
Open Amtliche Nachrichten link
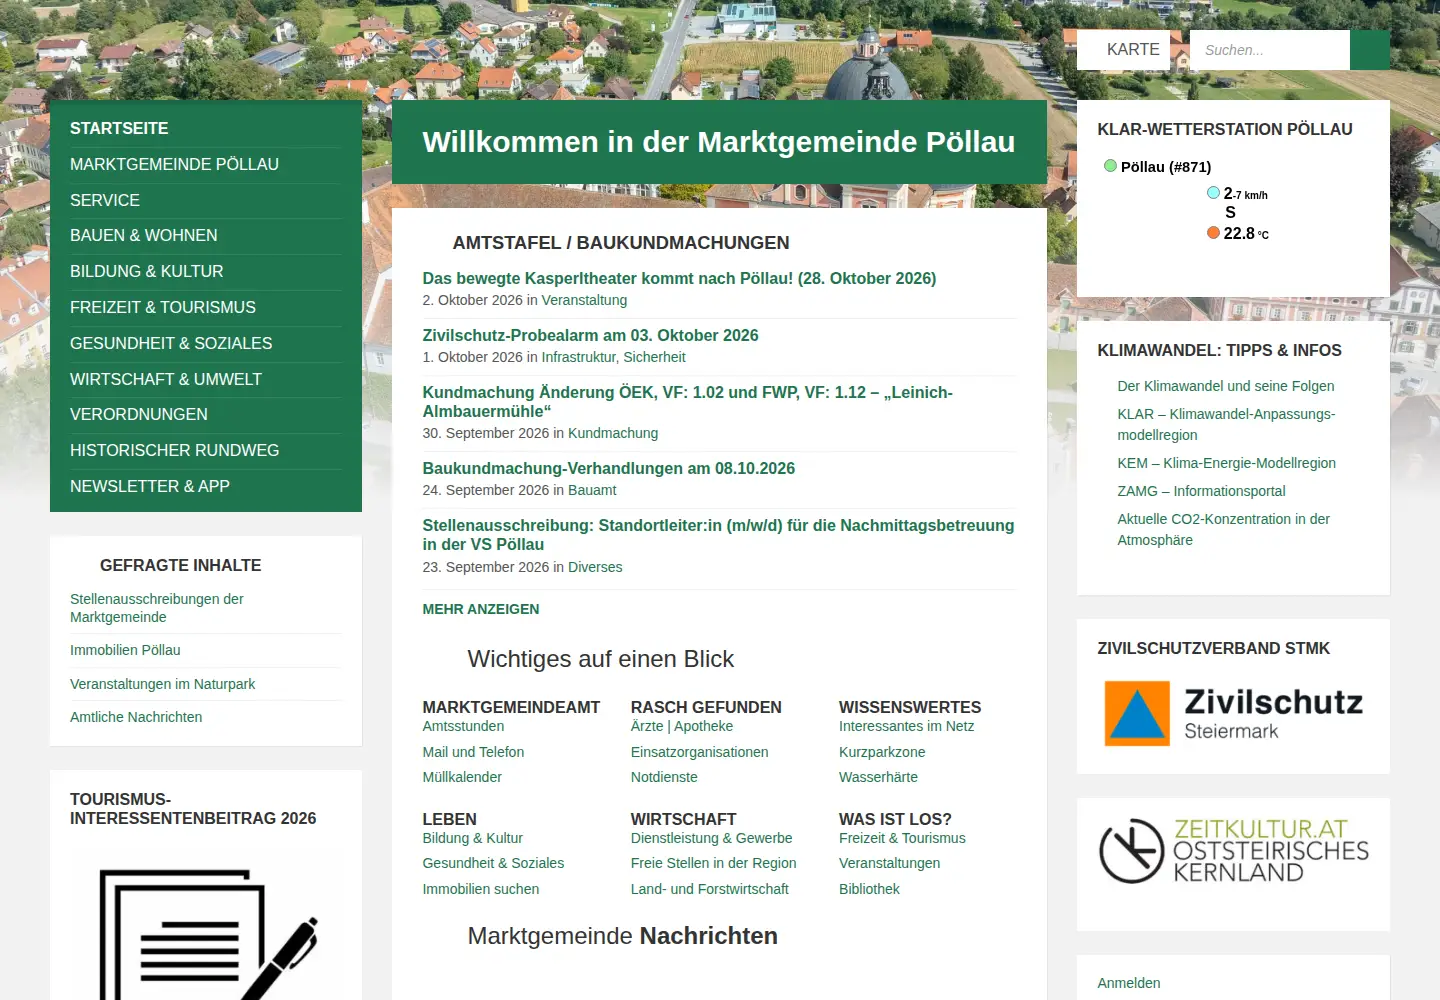pyautogui.click(x=136, y=717)
